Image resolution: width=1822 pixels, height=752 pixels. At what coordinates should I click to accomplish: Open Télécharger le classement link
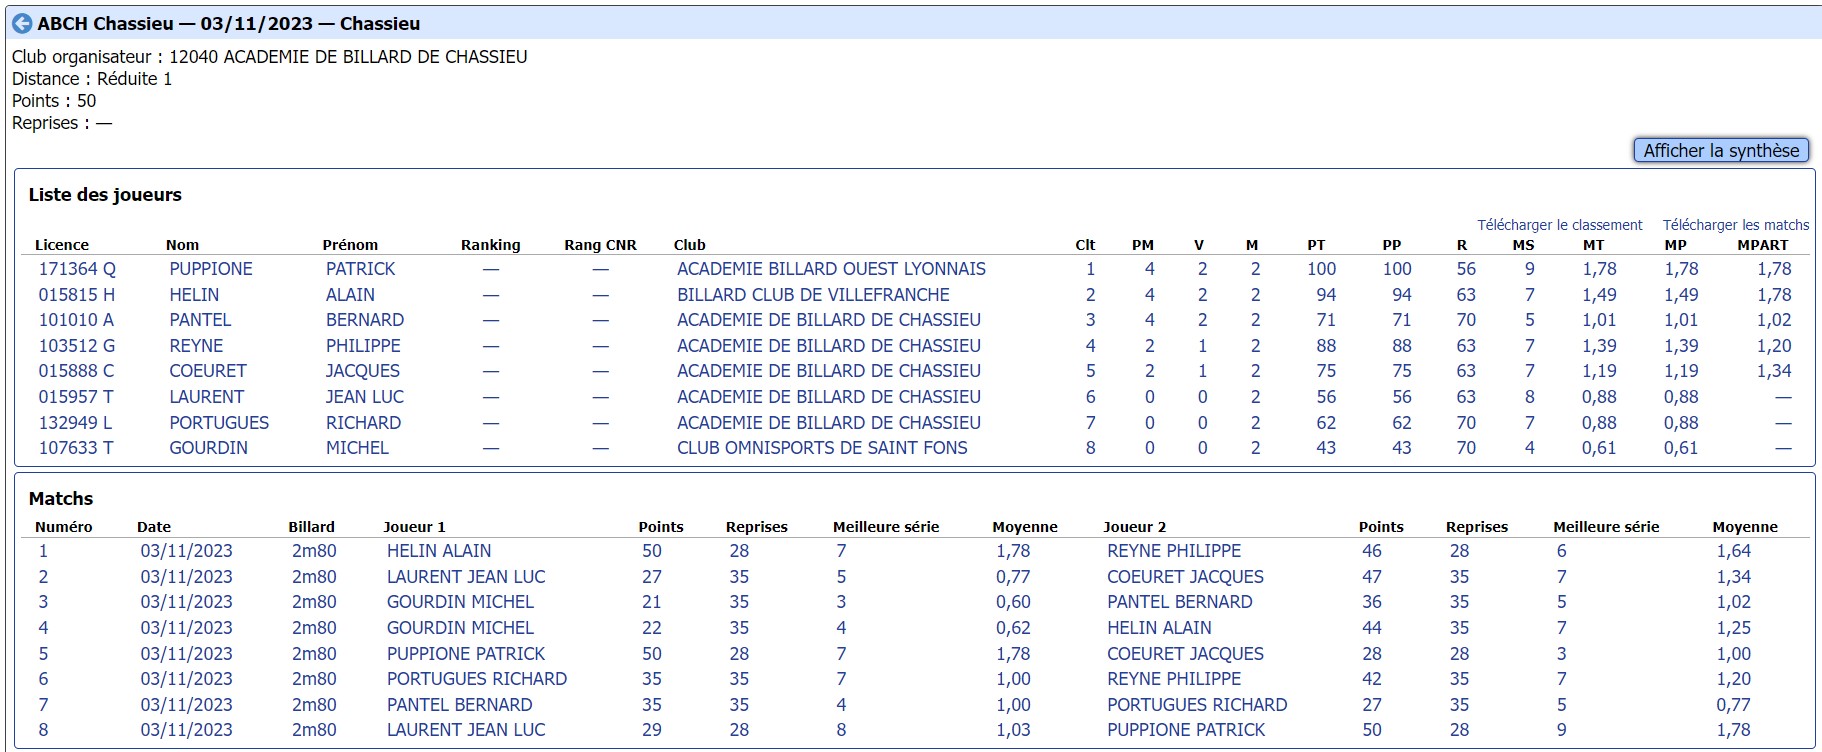1559,225
